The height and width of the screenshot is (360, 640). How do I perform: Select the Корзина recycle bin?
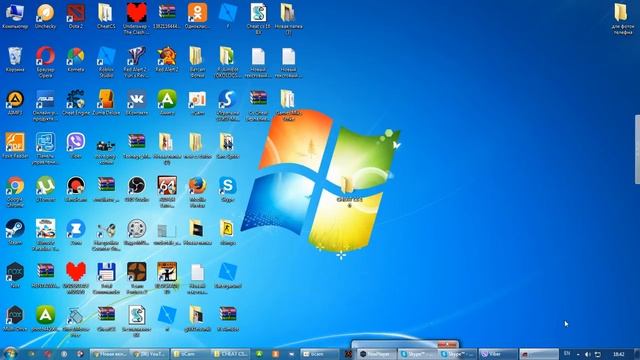[15, 60]
